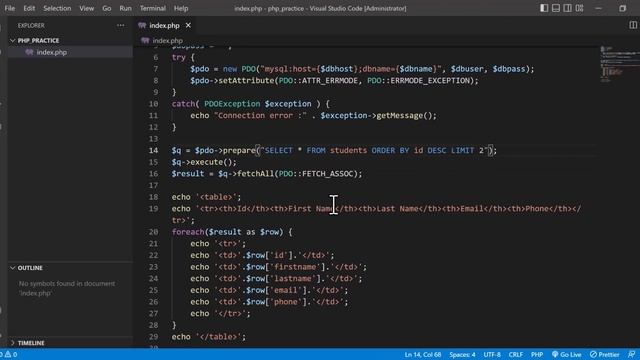Click the setAttribute code line
The height and width of the screenshot is (360, 640).
point(334,80)
